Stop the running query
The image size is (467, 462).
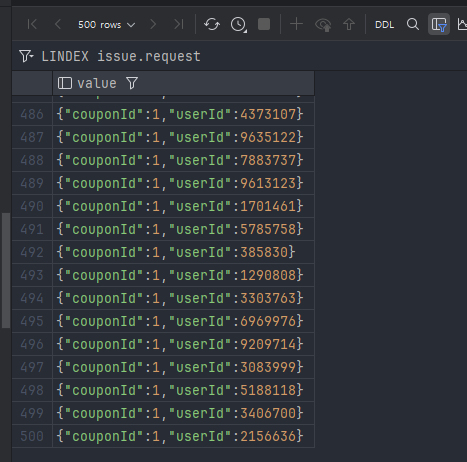point(264,24)
